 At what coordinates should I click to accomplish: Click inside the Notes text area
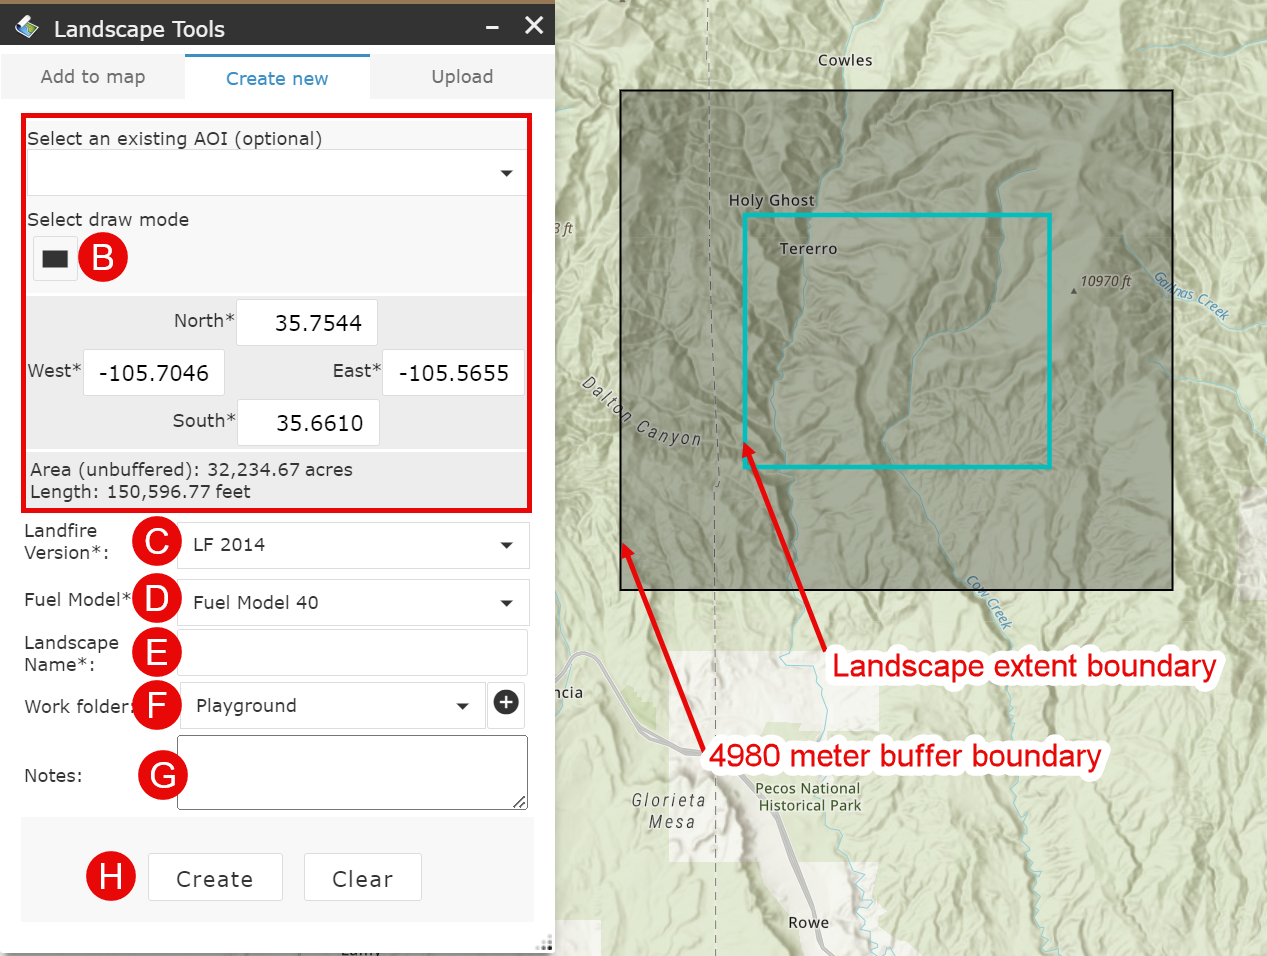point(352,772)
